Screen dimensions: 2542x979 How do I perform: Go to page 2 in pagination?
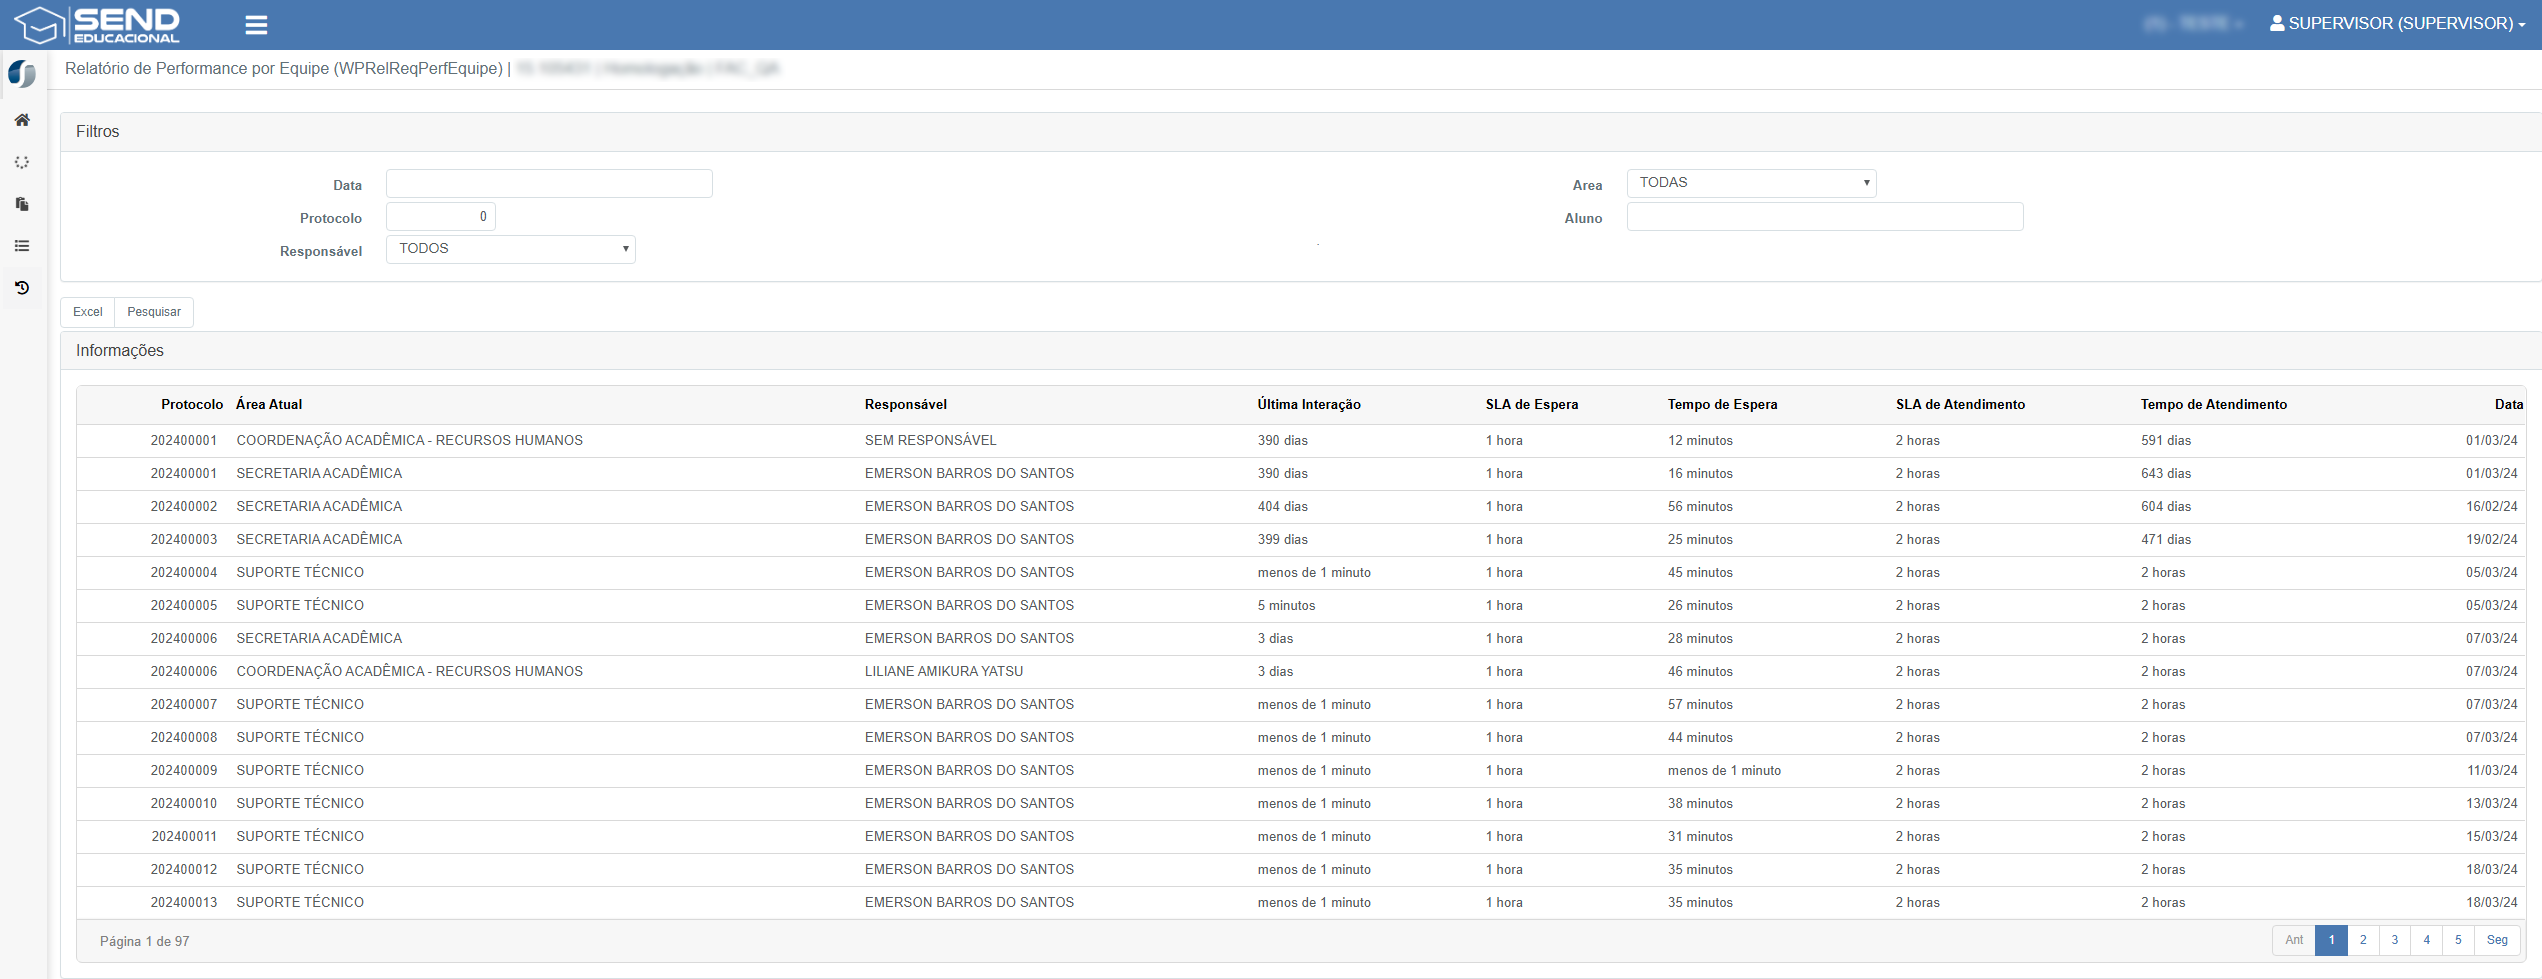2363,940
